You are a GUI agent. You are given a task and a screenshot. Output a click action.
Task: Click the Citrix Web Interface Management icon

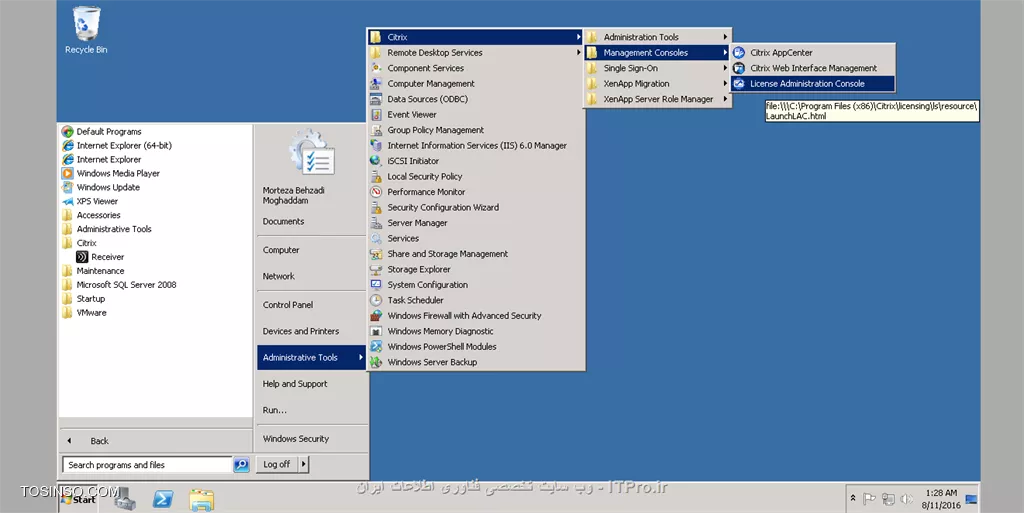[x=739, y=68]
